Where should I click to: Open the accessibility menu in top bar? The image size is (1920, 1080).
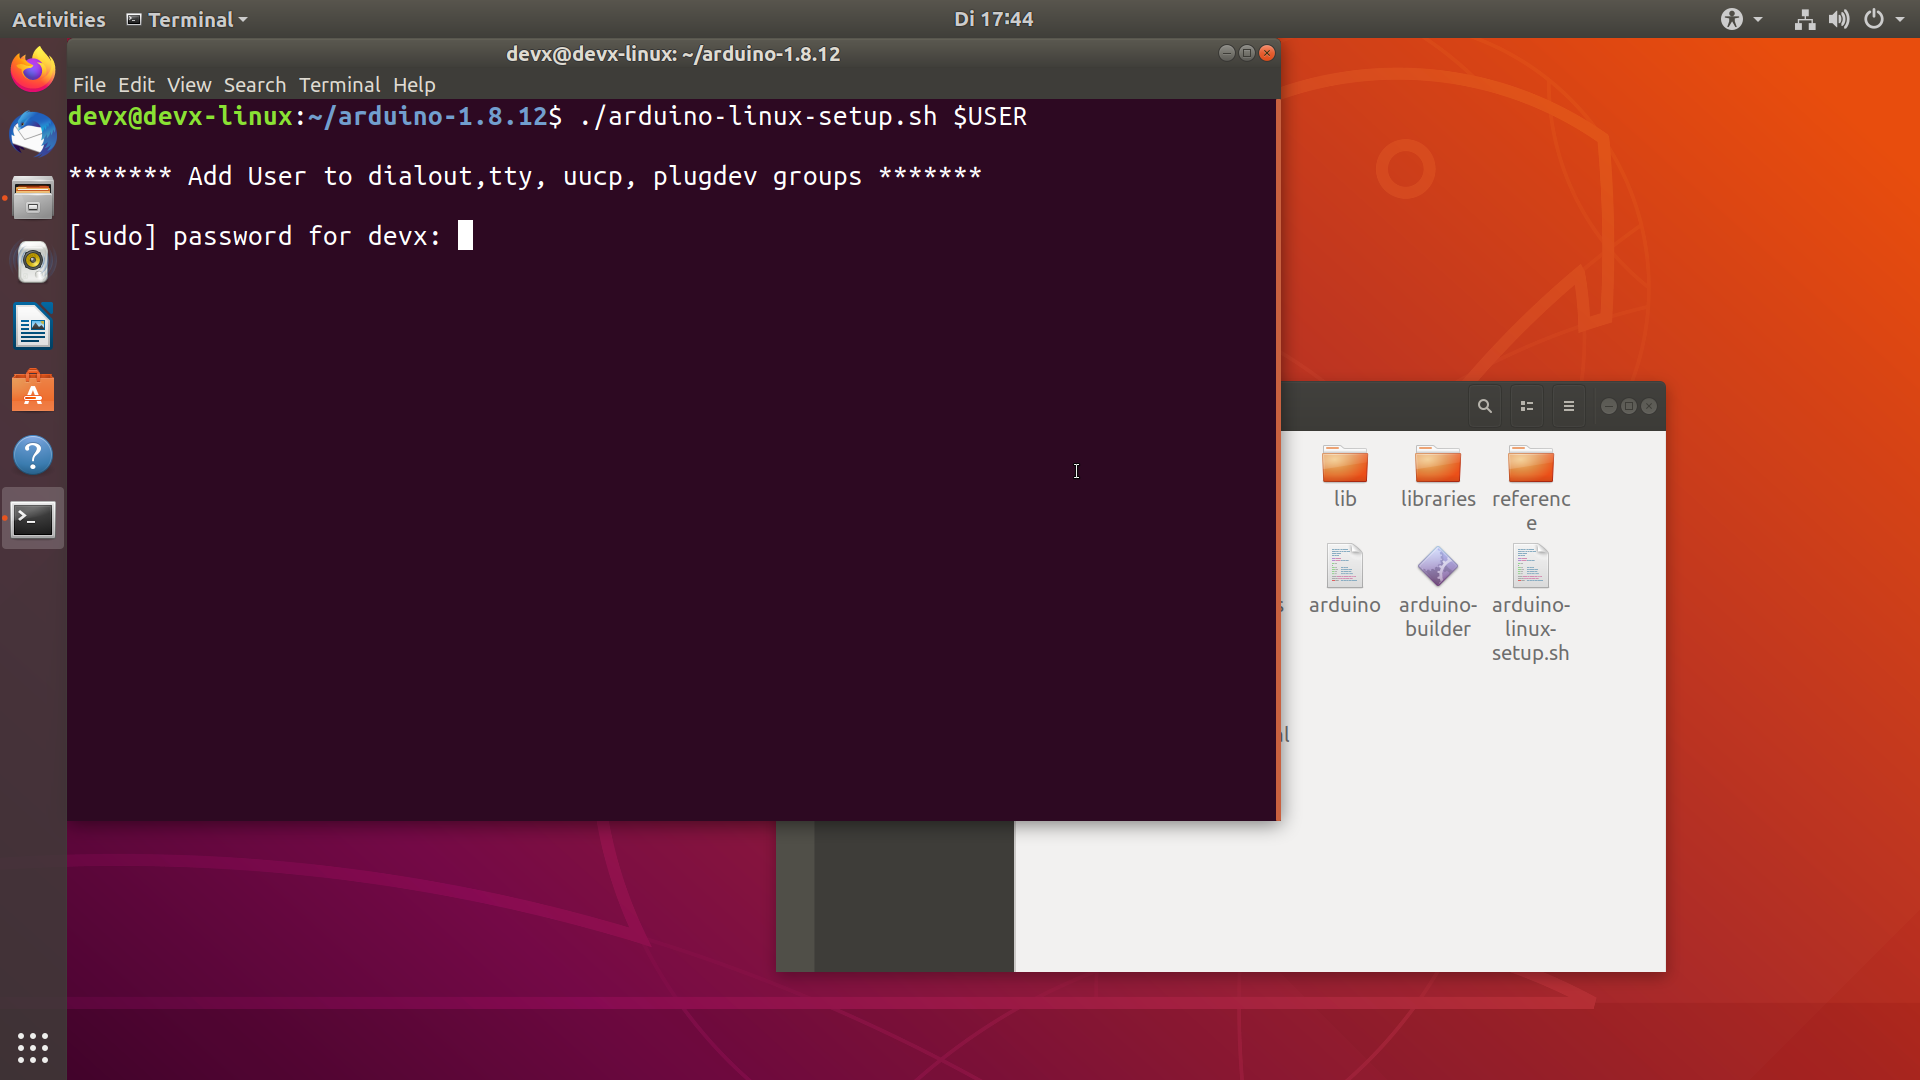pyautogui.click(x=1741, y=19)
